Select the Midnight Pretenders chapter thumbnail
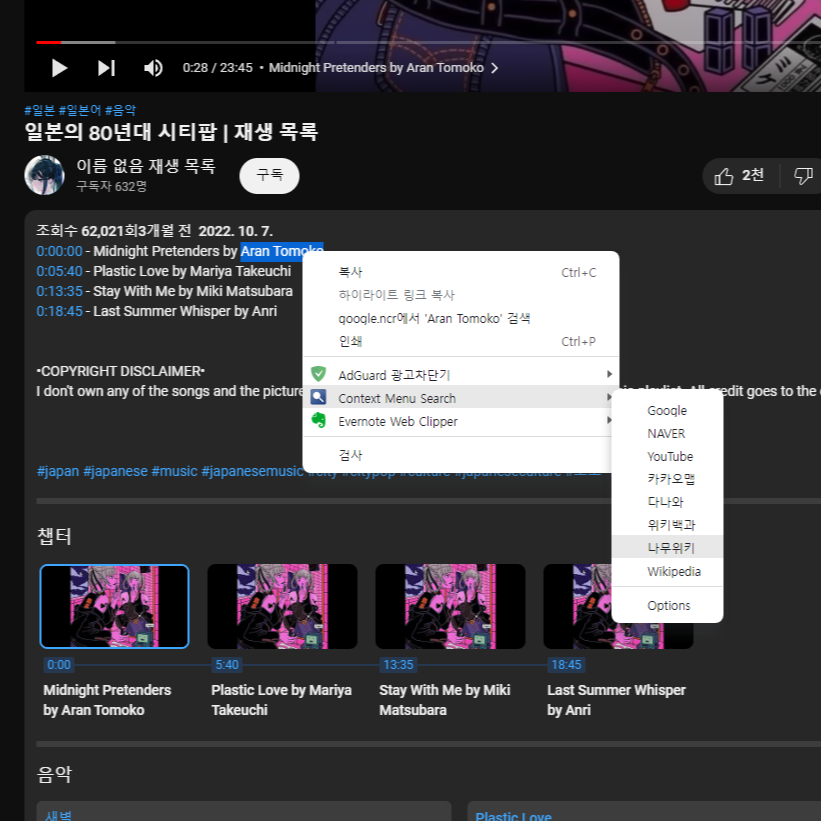The height and width of the screenshot is (821, 821). (x=114, y=606)
